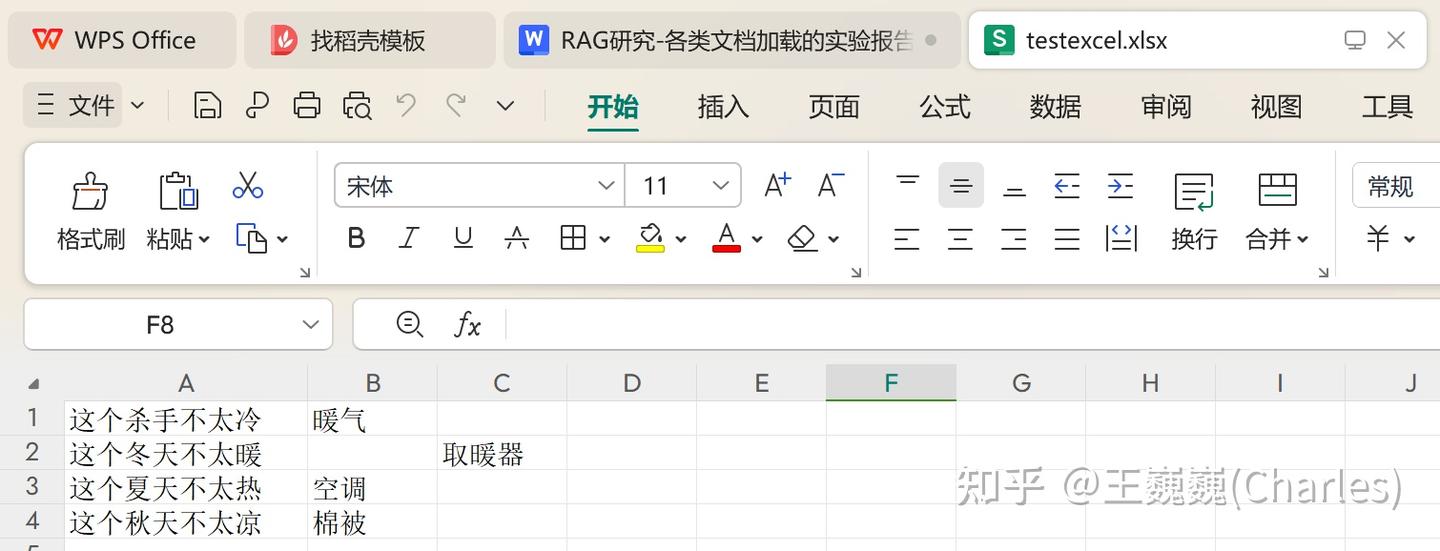Select middle vertical alignment
Screen dimensions: 1440x551
(960, 185)
